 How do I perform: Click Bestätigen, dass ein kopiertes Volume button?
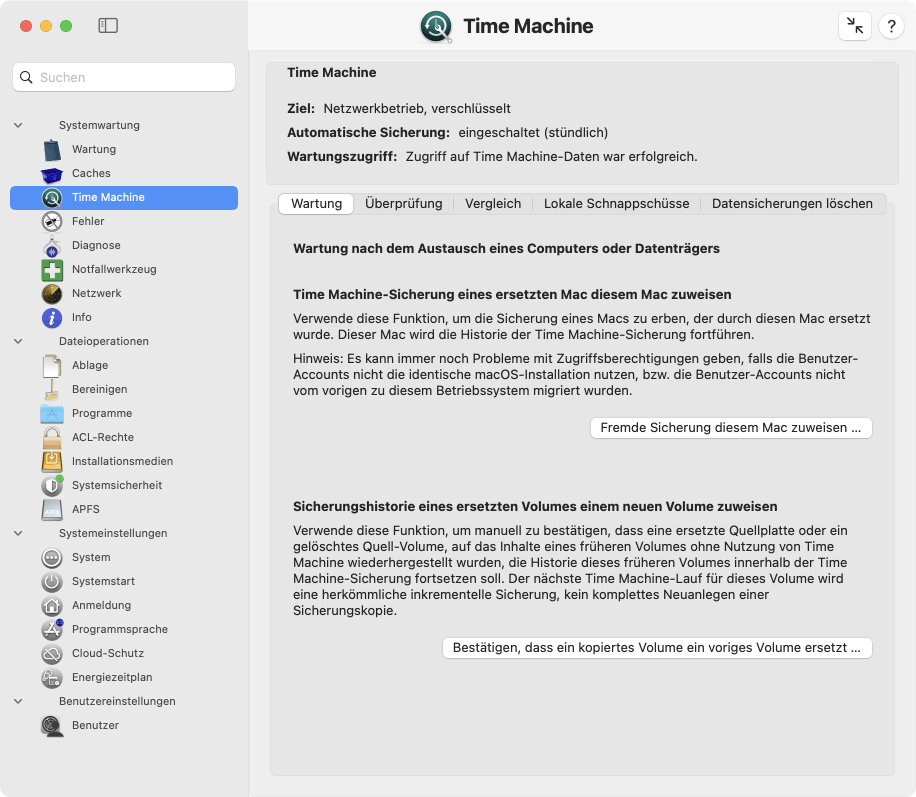(657, 648)
